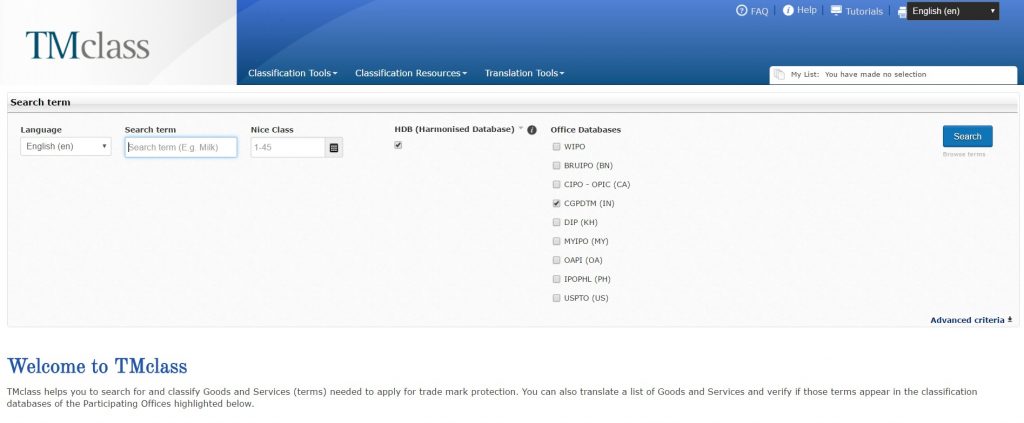Open the Translation Tools menu

tap(524, 73)
